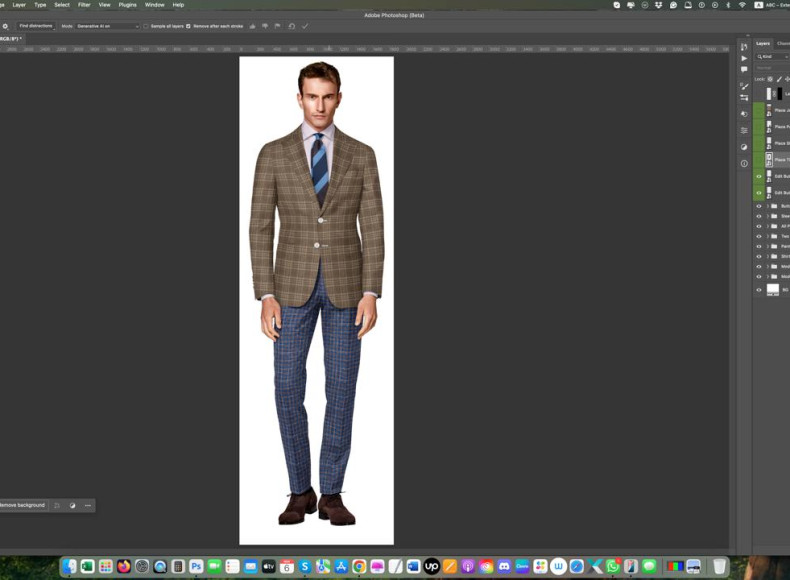The height and width of the screenshot is (580, 790).
Task: Open the Mode dropdown set to Generative AI
Action: [107, 26]
